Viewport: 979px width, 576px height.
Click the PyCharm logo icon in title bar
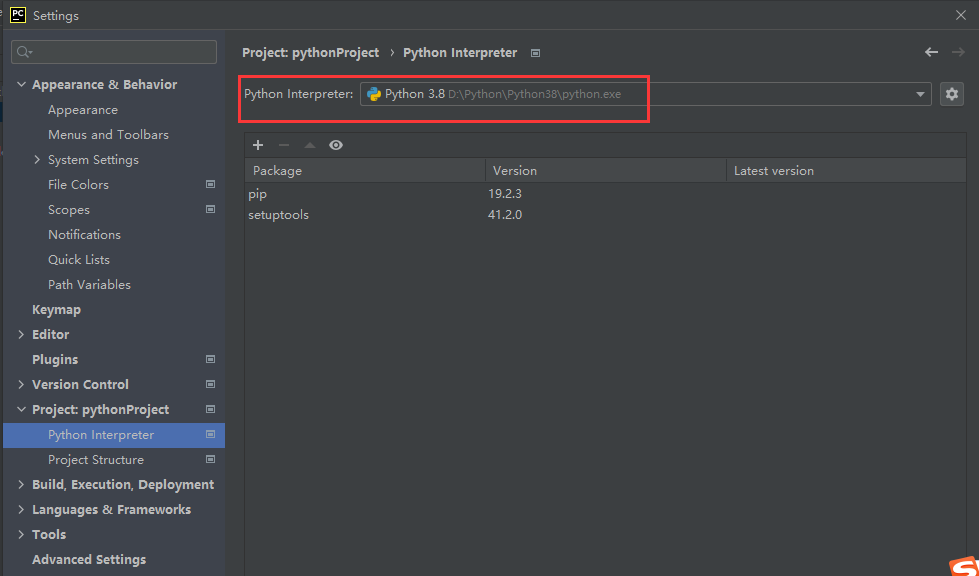click(18, 15)
